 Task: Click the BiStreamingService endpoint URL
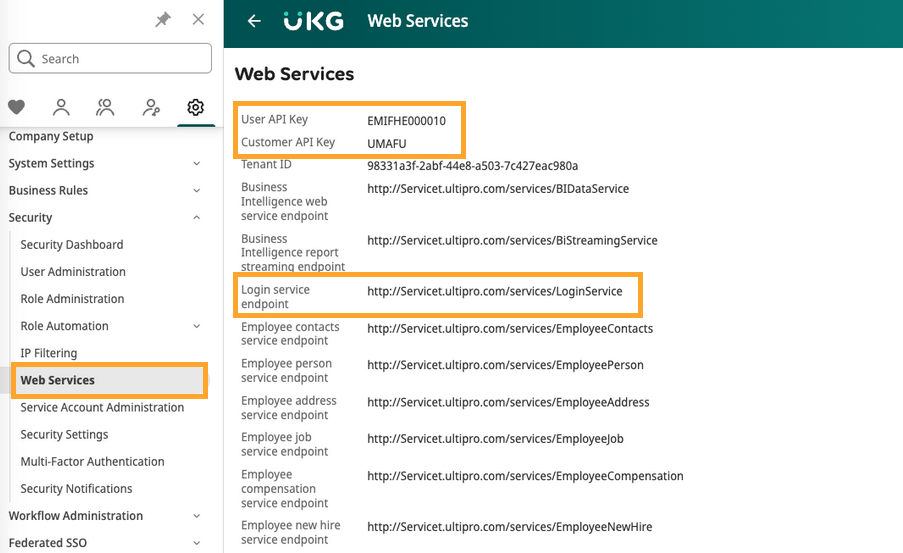513,241
